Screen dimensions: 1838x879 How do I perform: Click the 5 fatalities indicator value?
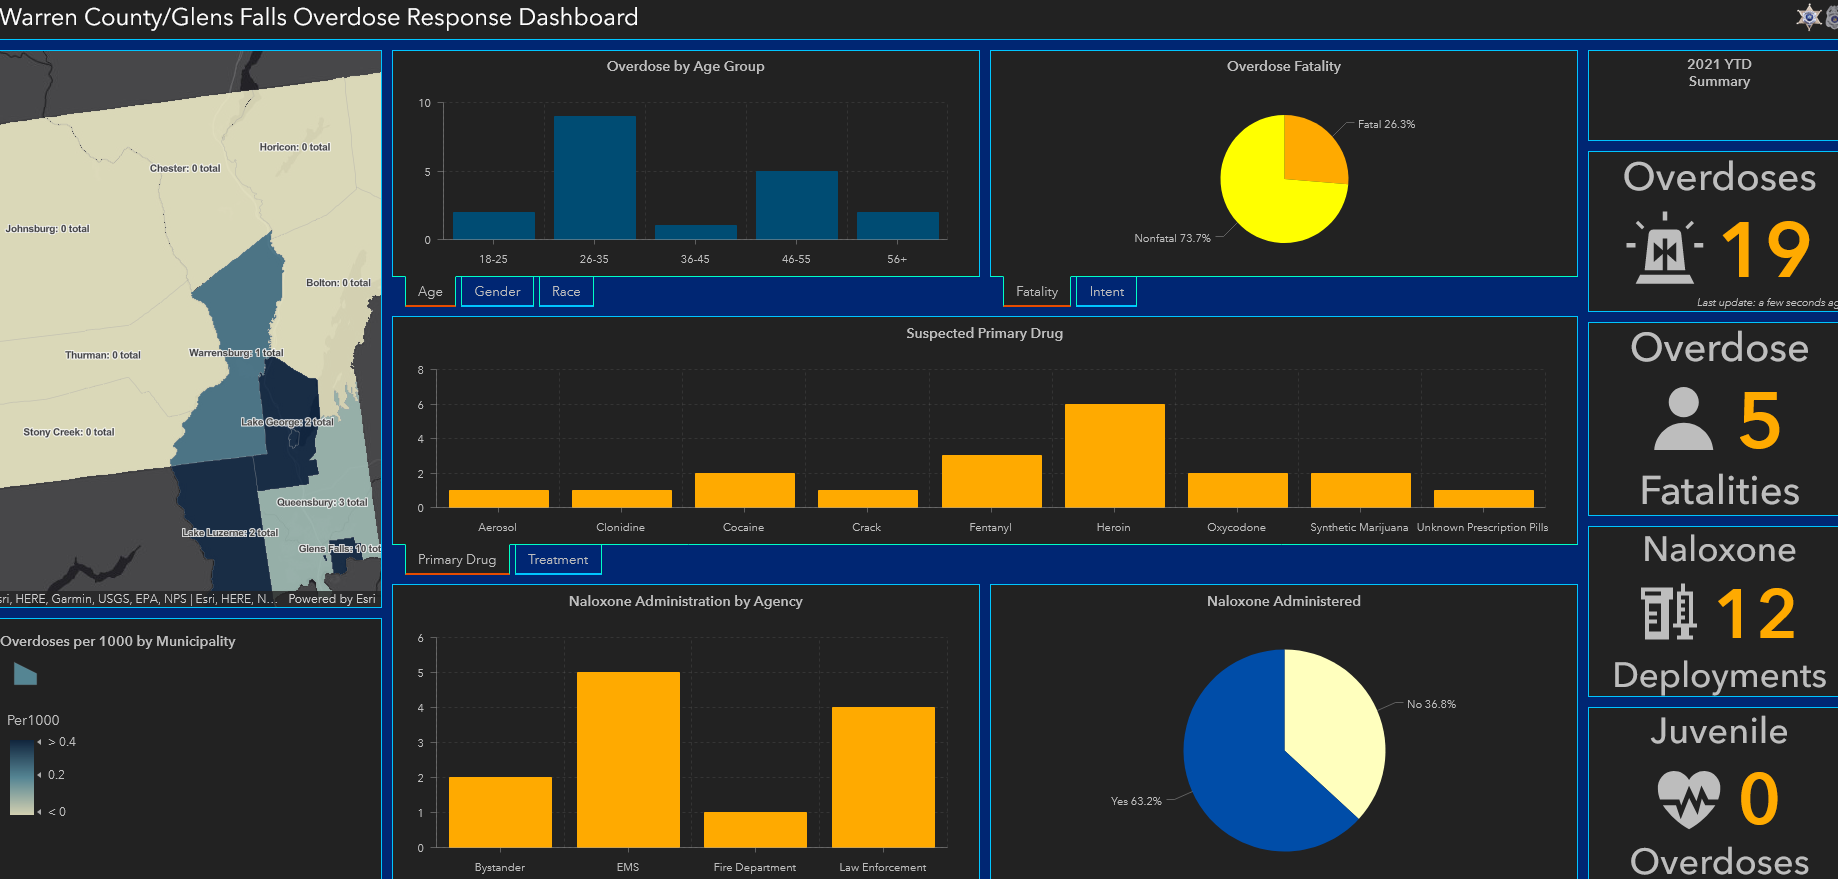point(1760,421)
